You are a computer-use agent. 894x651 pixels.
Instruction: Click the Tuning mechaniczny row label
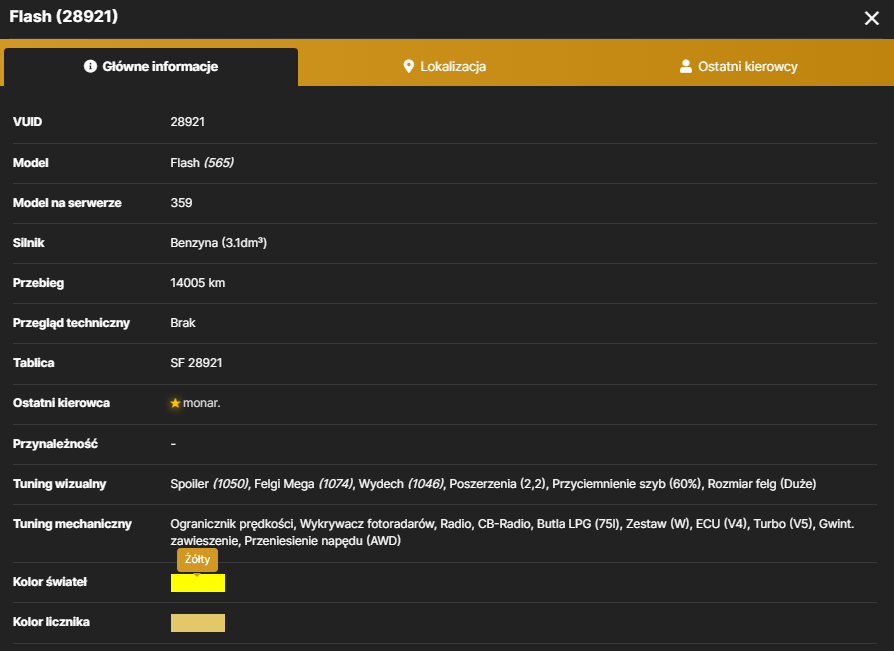72,524
